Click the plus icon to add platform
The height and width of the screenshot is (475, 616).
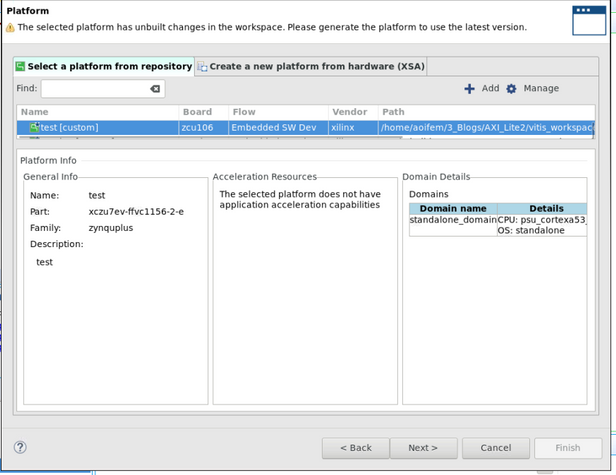point(469,89)
